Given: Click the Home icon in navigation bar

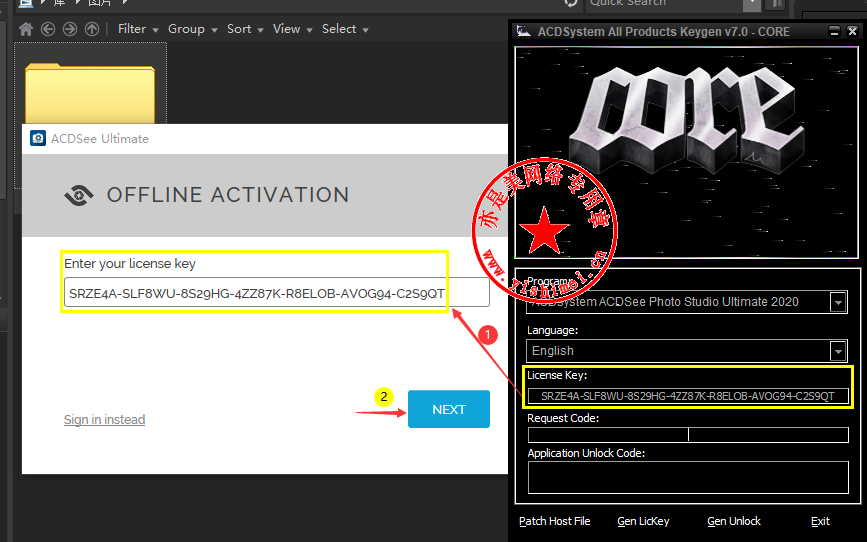Looking at the screenshot, I should click(26, 29).
